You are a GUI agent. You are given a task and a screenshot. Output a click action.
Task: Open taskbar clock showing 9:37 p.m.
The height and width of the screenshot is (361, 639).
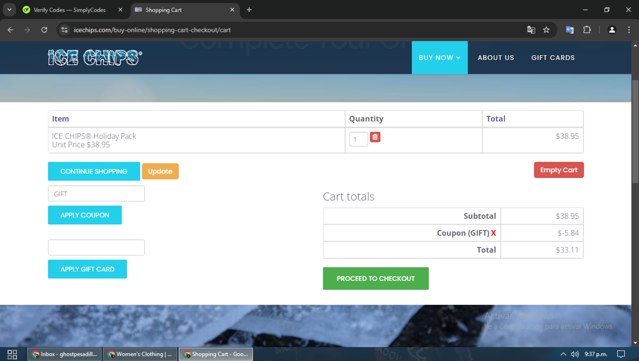pos(596,354)
